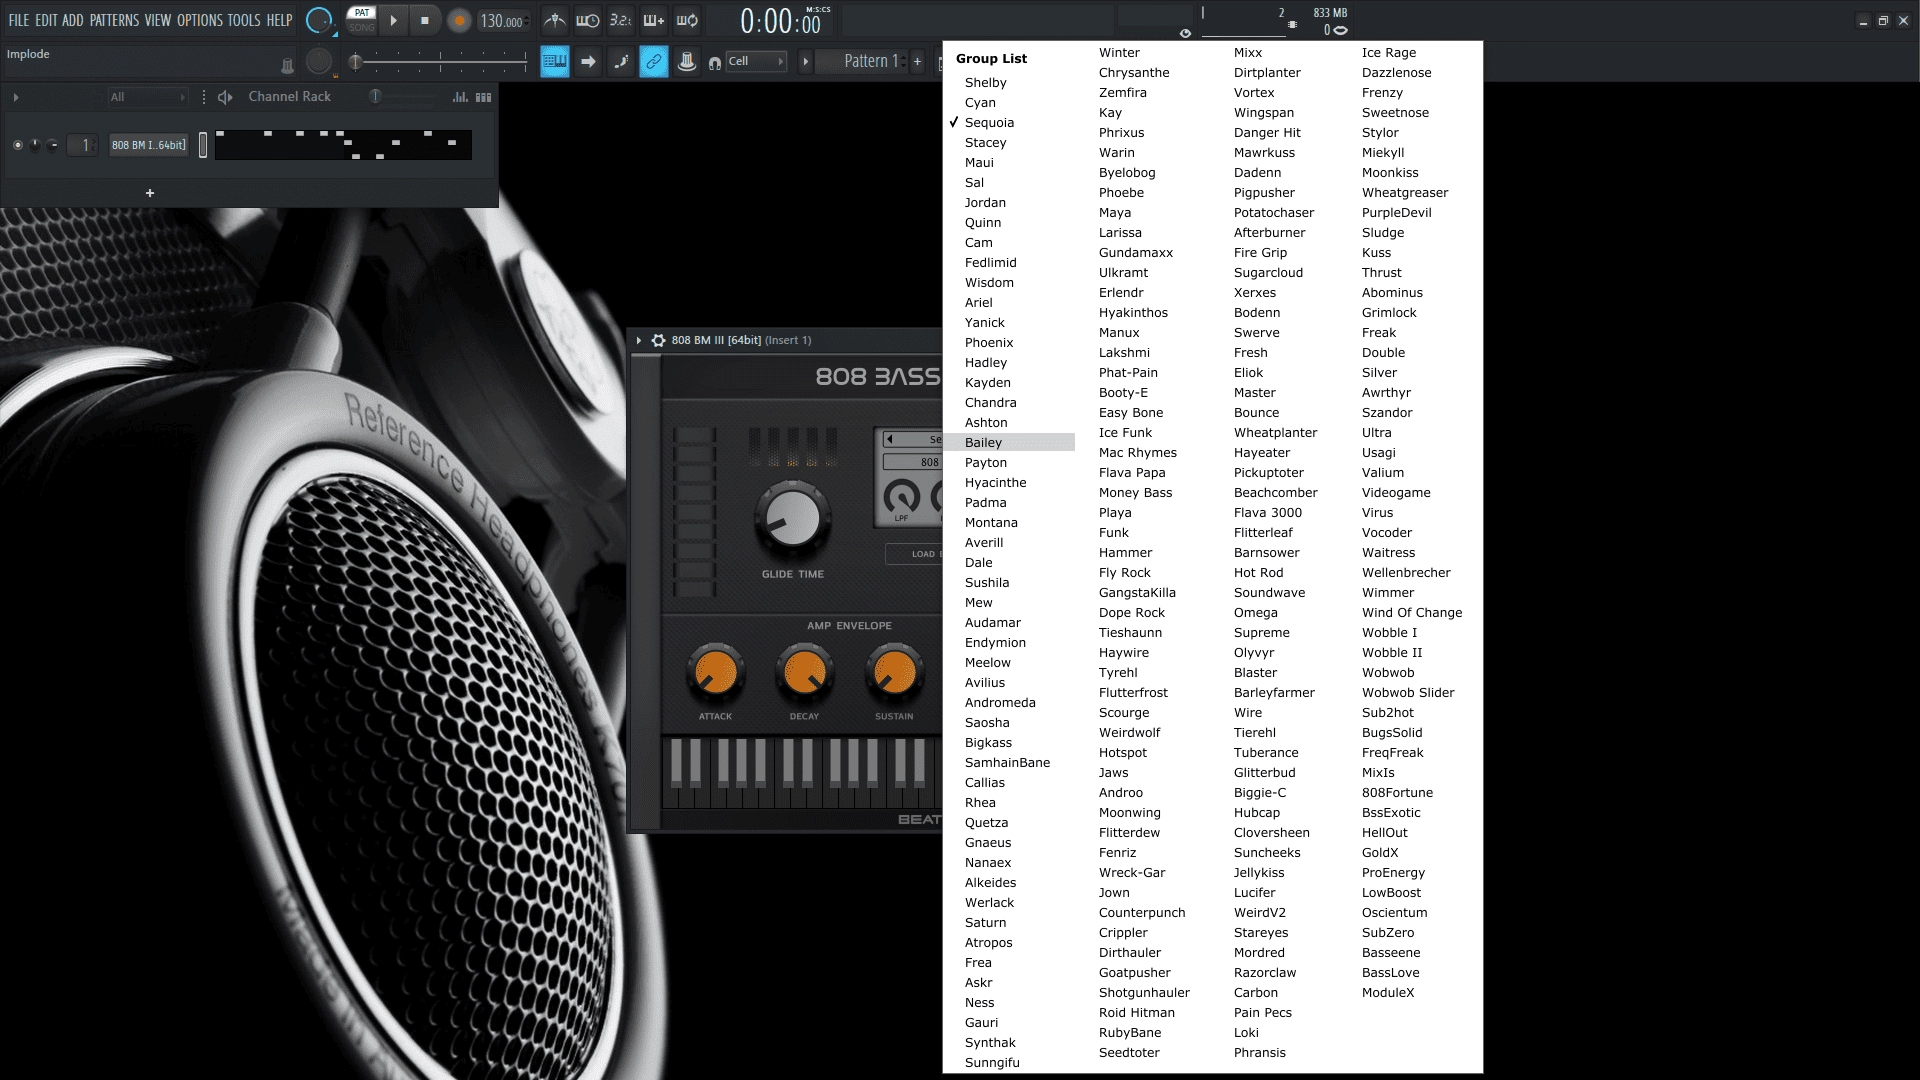
Task: Click the tempo 130.000 field
Action: tap(502, 21)
